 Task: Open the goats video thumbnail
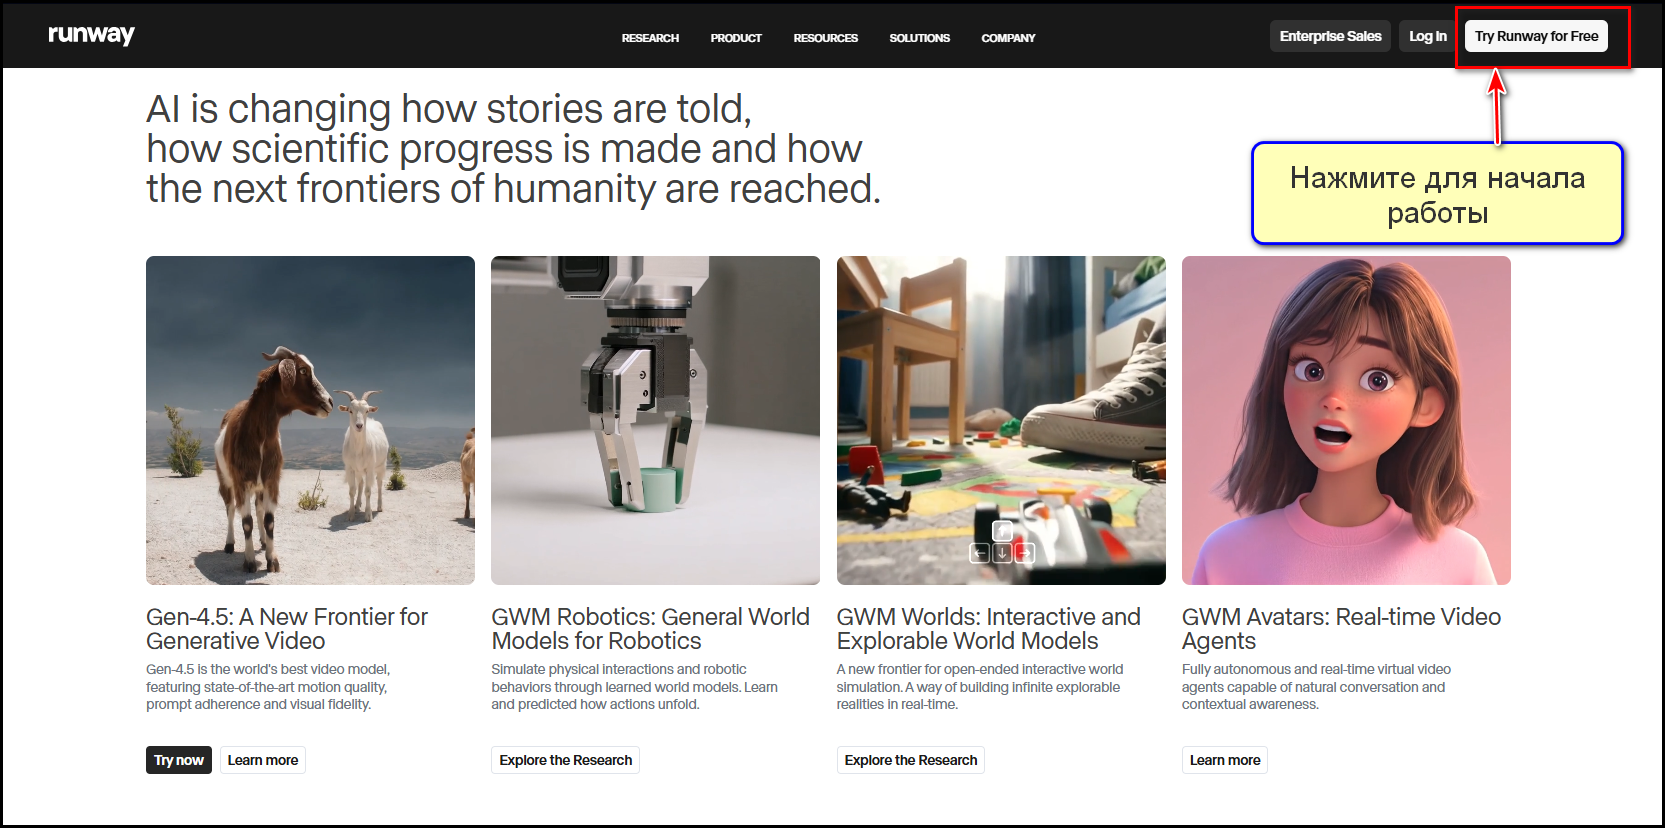tap(310, 420)
